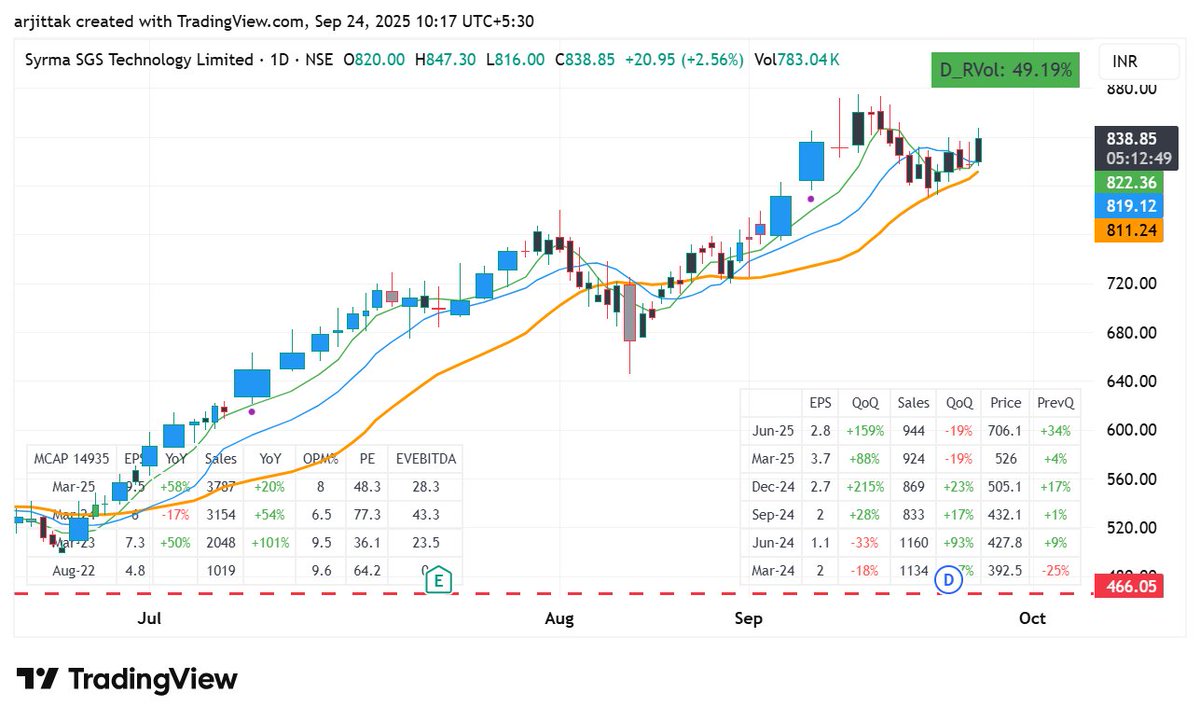Click the 600.00 price axis label

tap(1131, 430)
